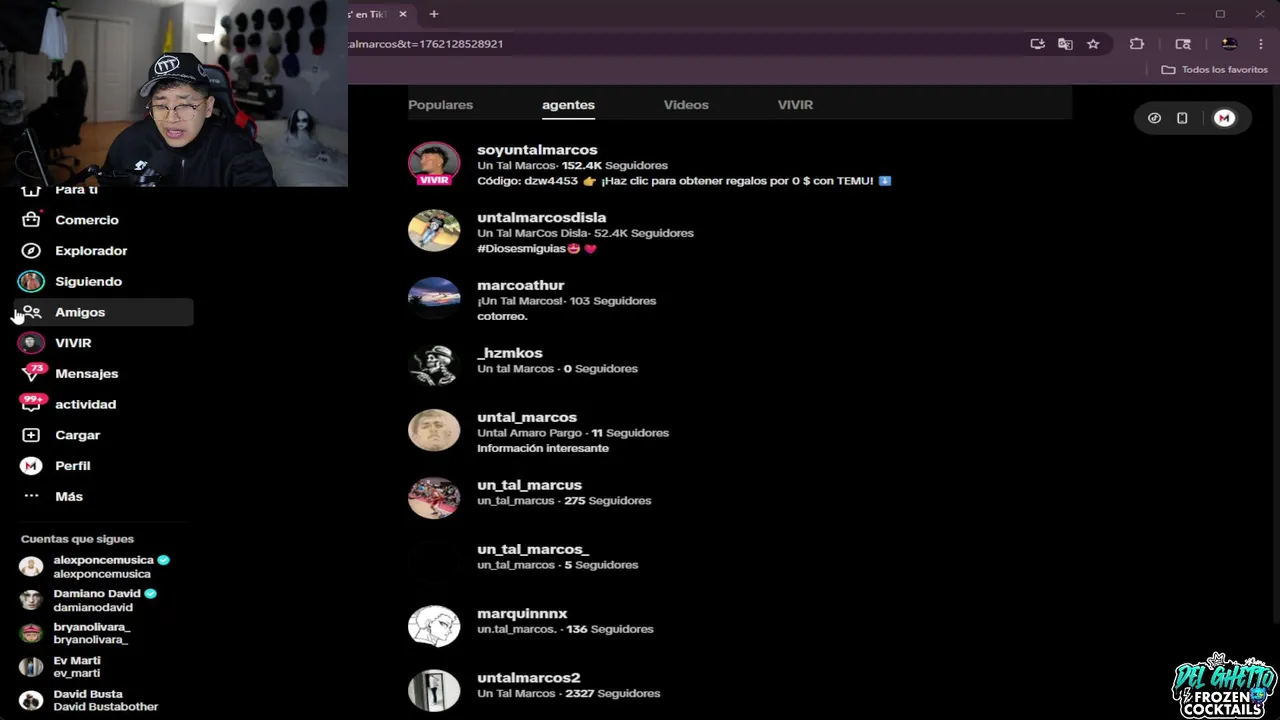Click the get-app phone icon at top right

(x=1182, y=118)
